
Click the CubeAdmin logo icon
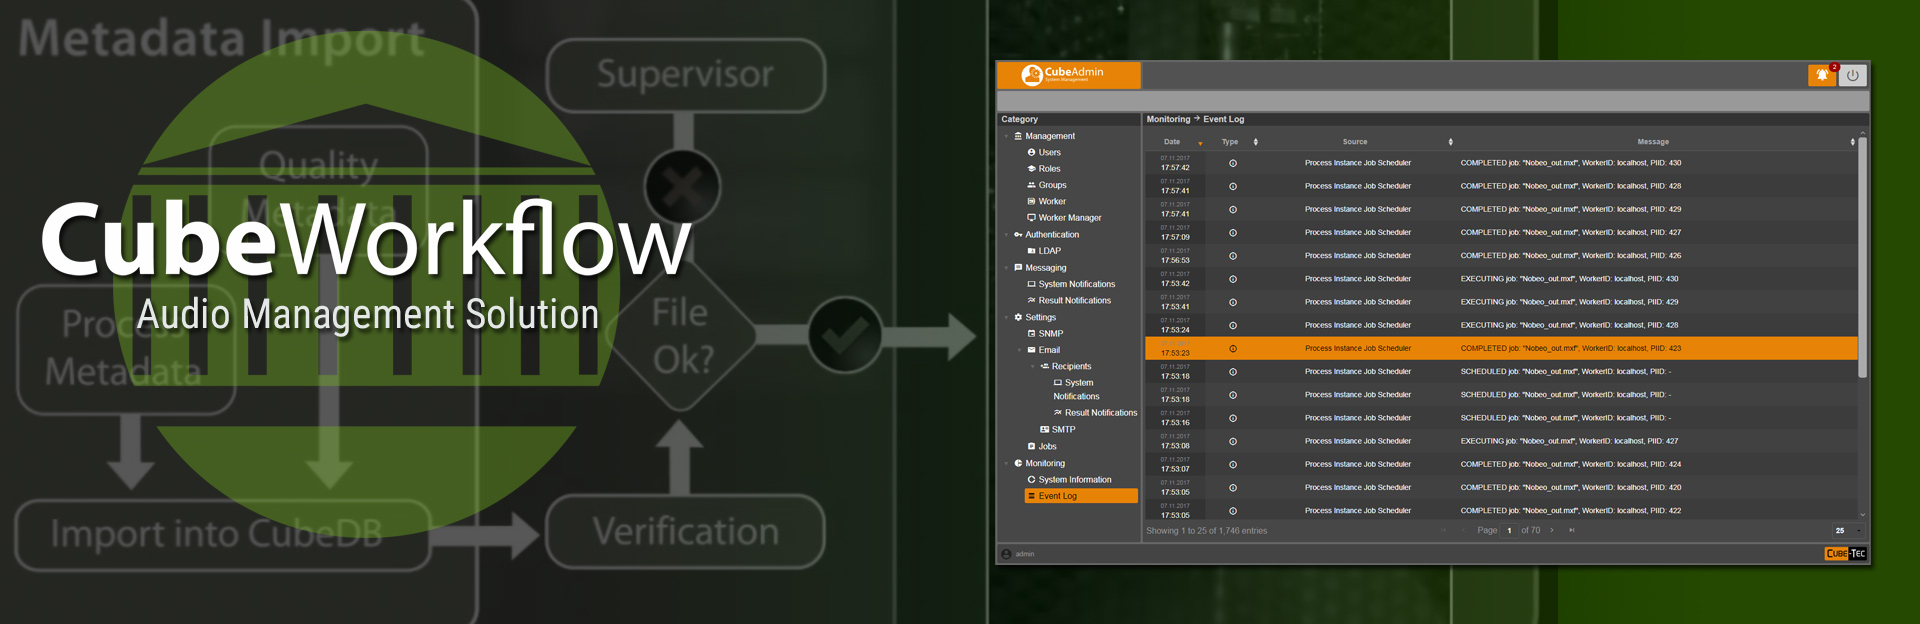coord(1031,75)
